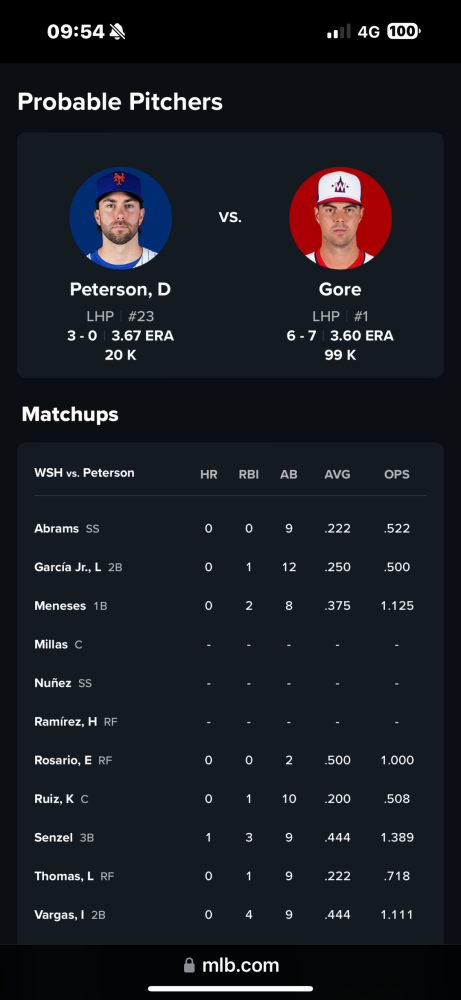The height and width of the screenshot is (1000, 461).
Task: Tap the home indicator bar
Action: [230, 989]
